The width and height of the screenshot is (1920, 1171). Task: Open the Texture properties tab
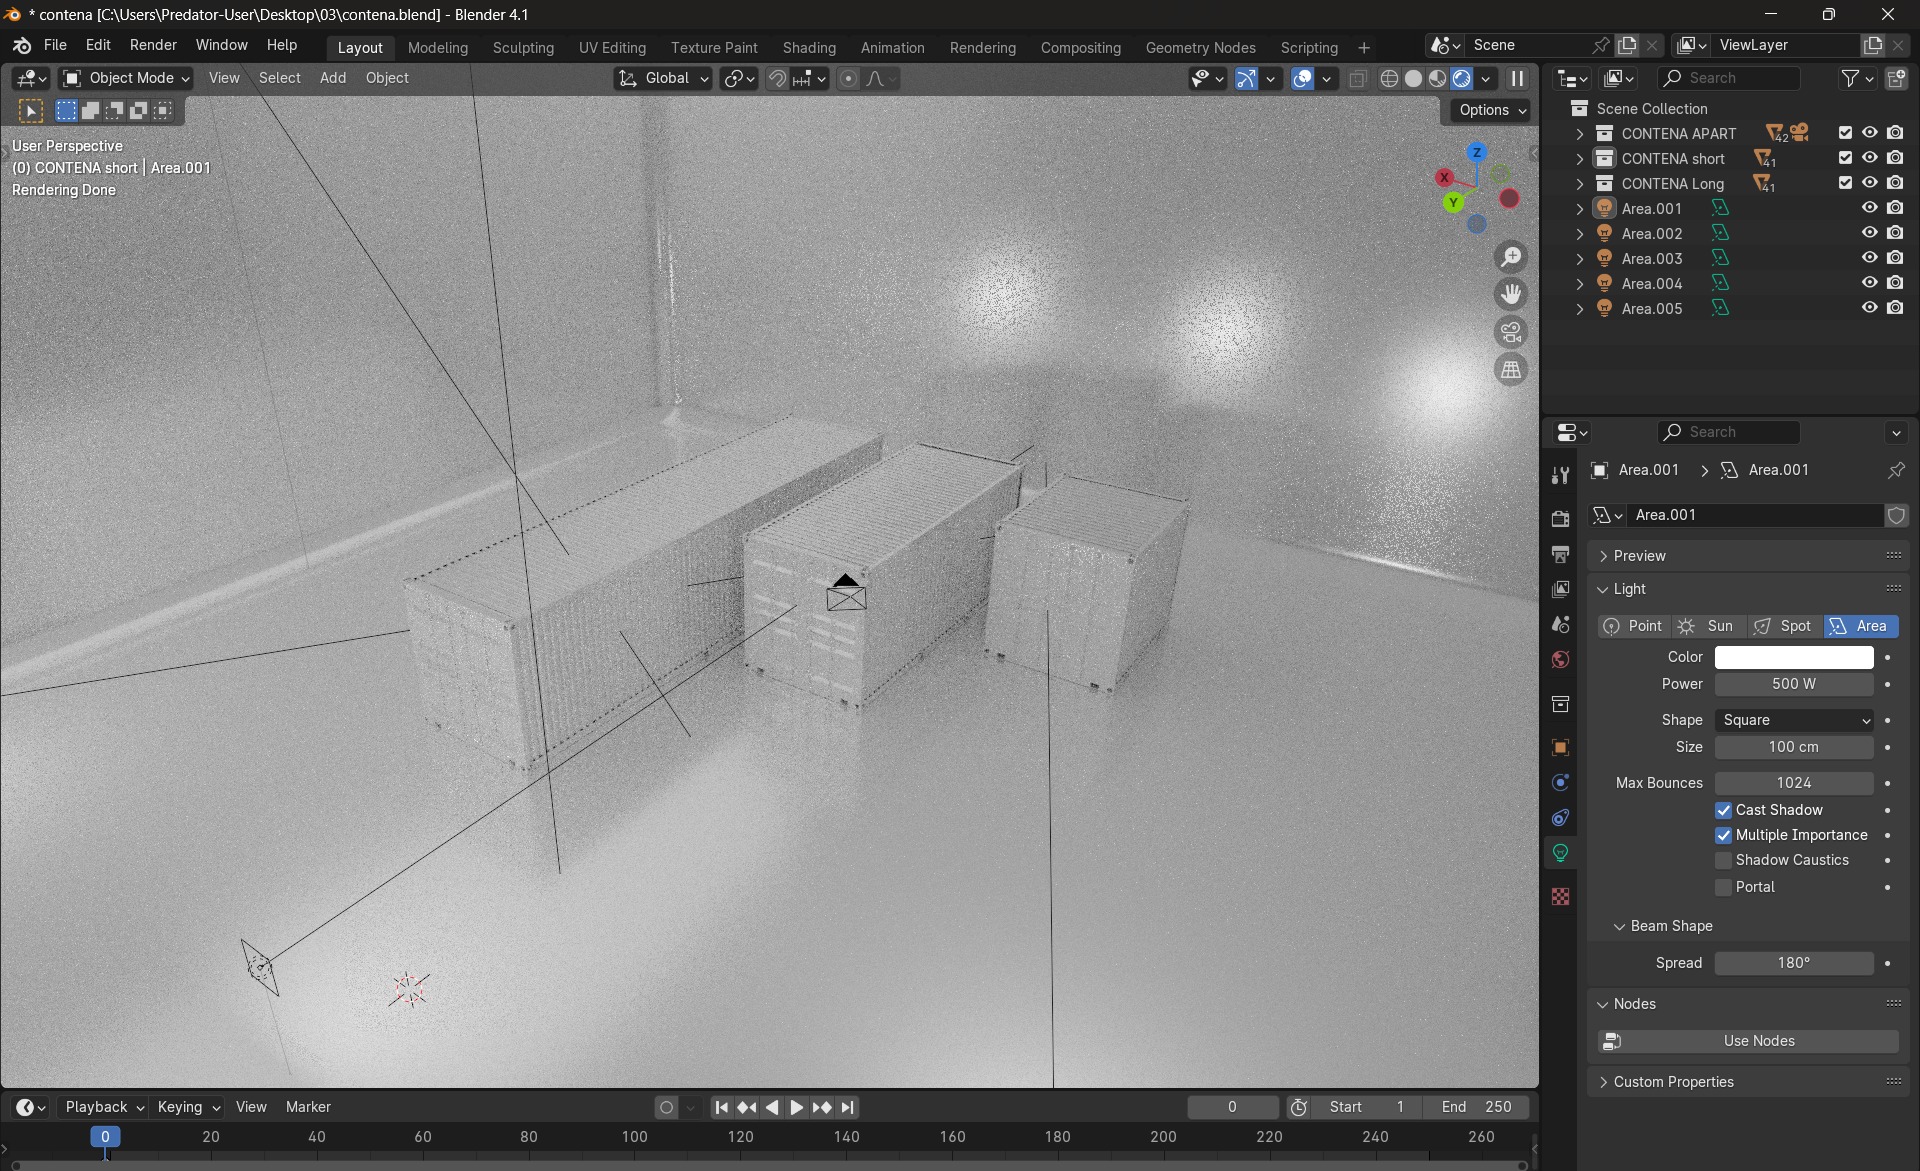tap(1560, 896)
